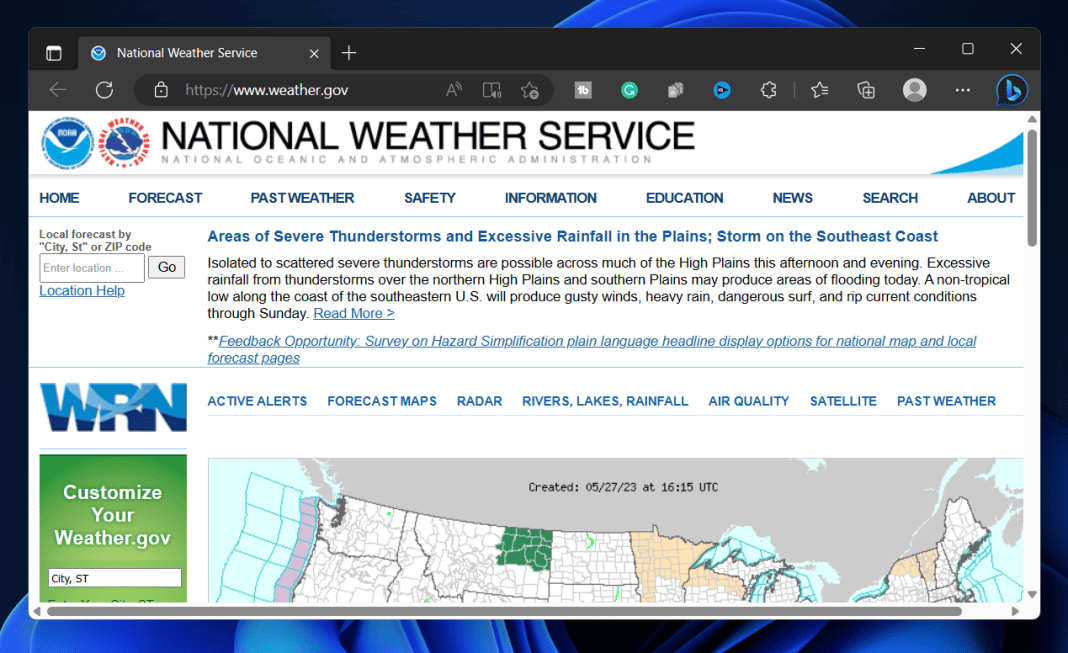Image resolution: width=1068 pixels, height=653 pixels.
Task: Click the Read More link
Action: pyautogui.click(x=353, y=312)
